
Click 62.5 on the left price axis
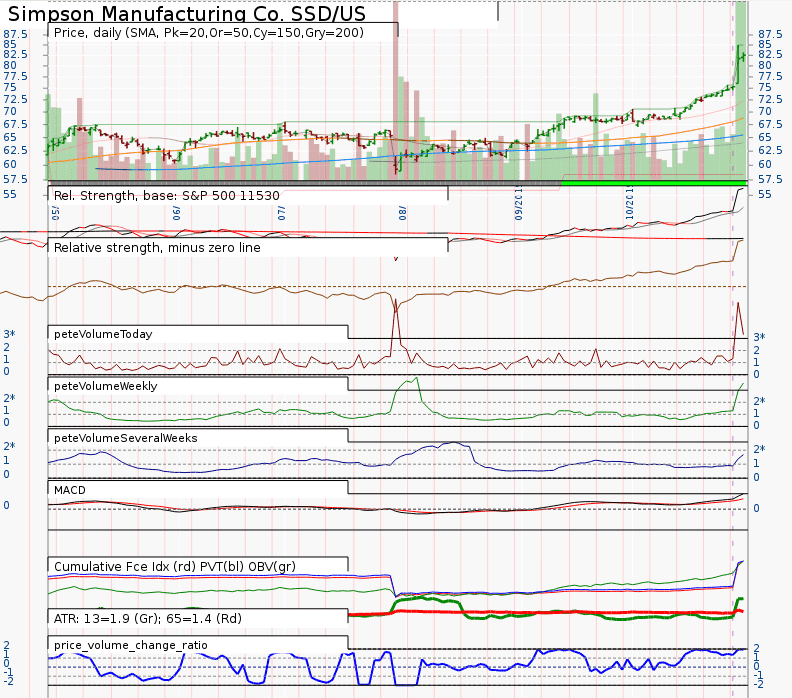point(16,151)
